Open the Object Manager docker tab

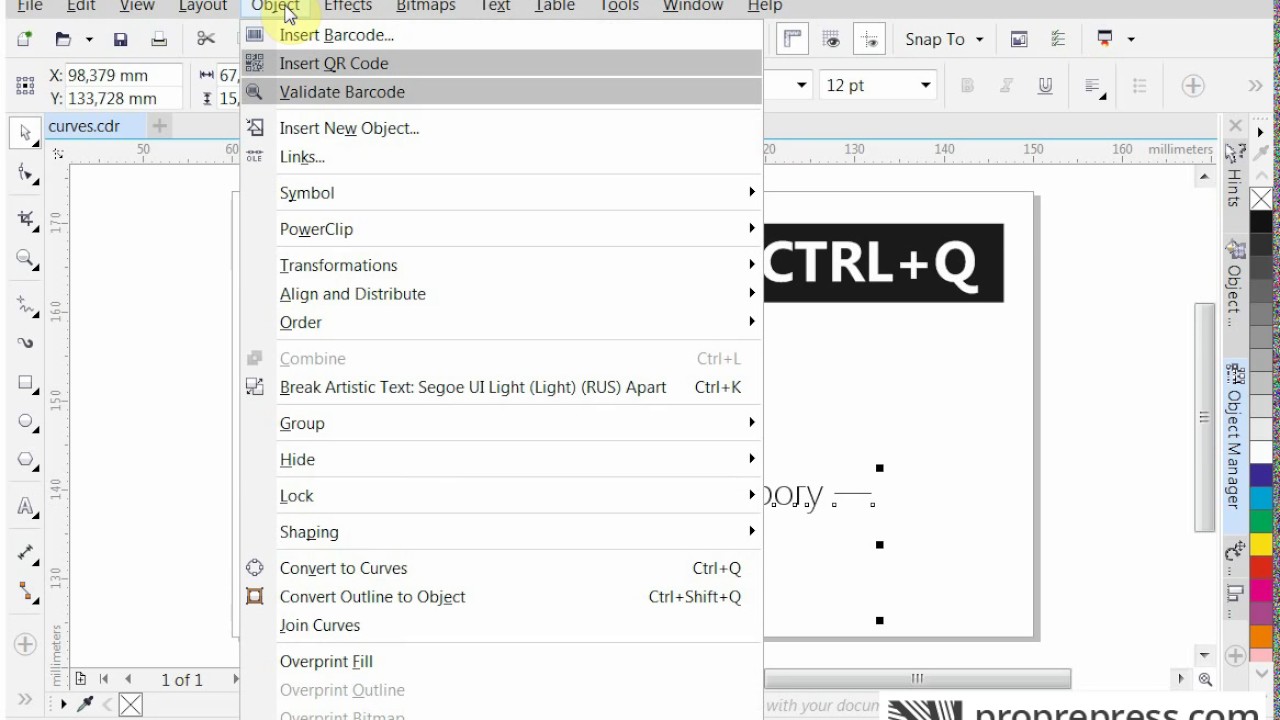point(1236,438)
